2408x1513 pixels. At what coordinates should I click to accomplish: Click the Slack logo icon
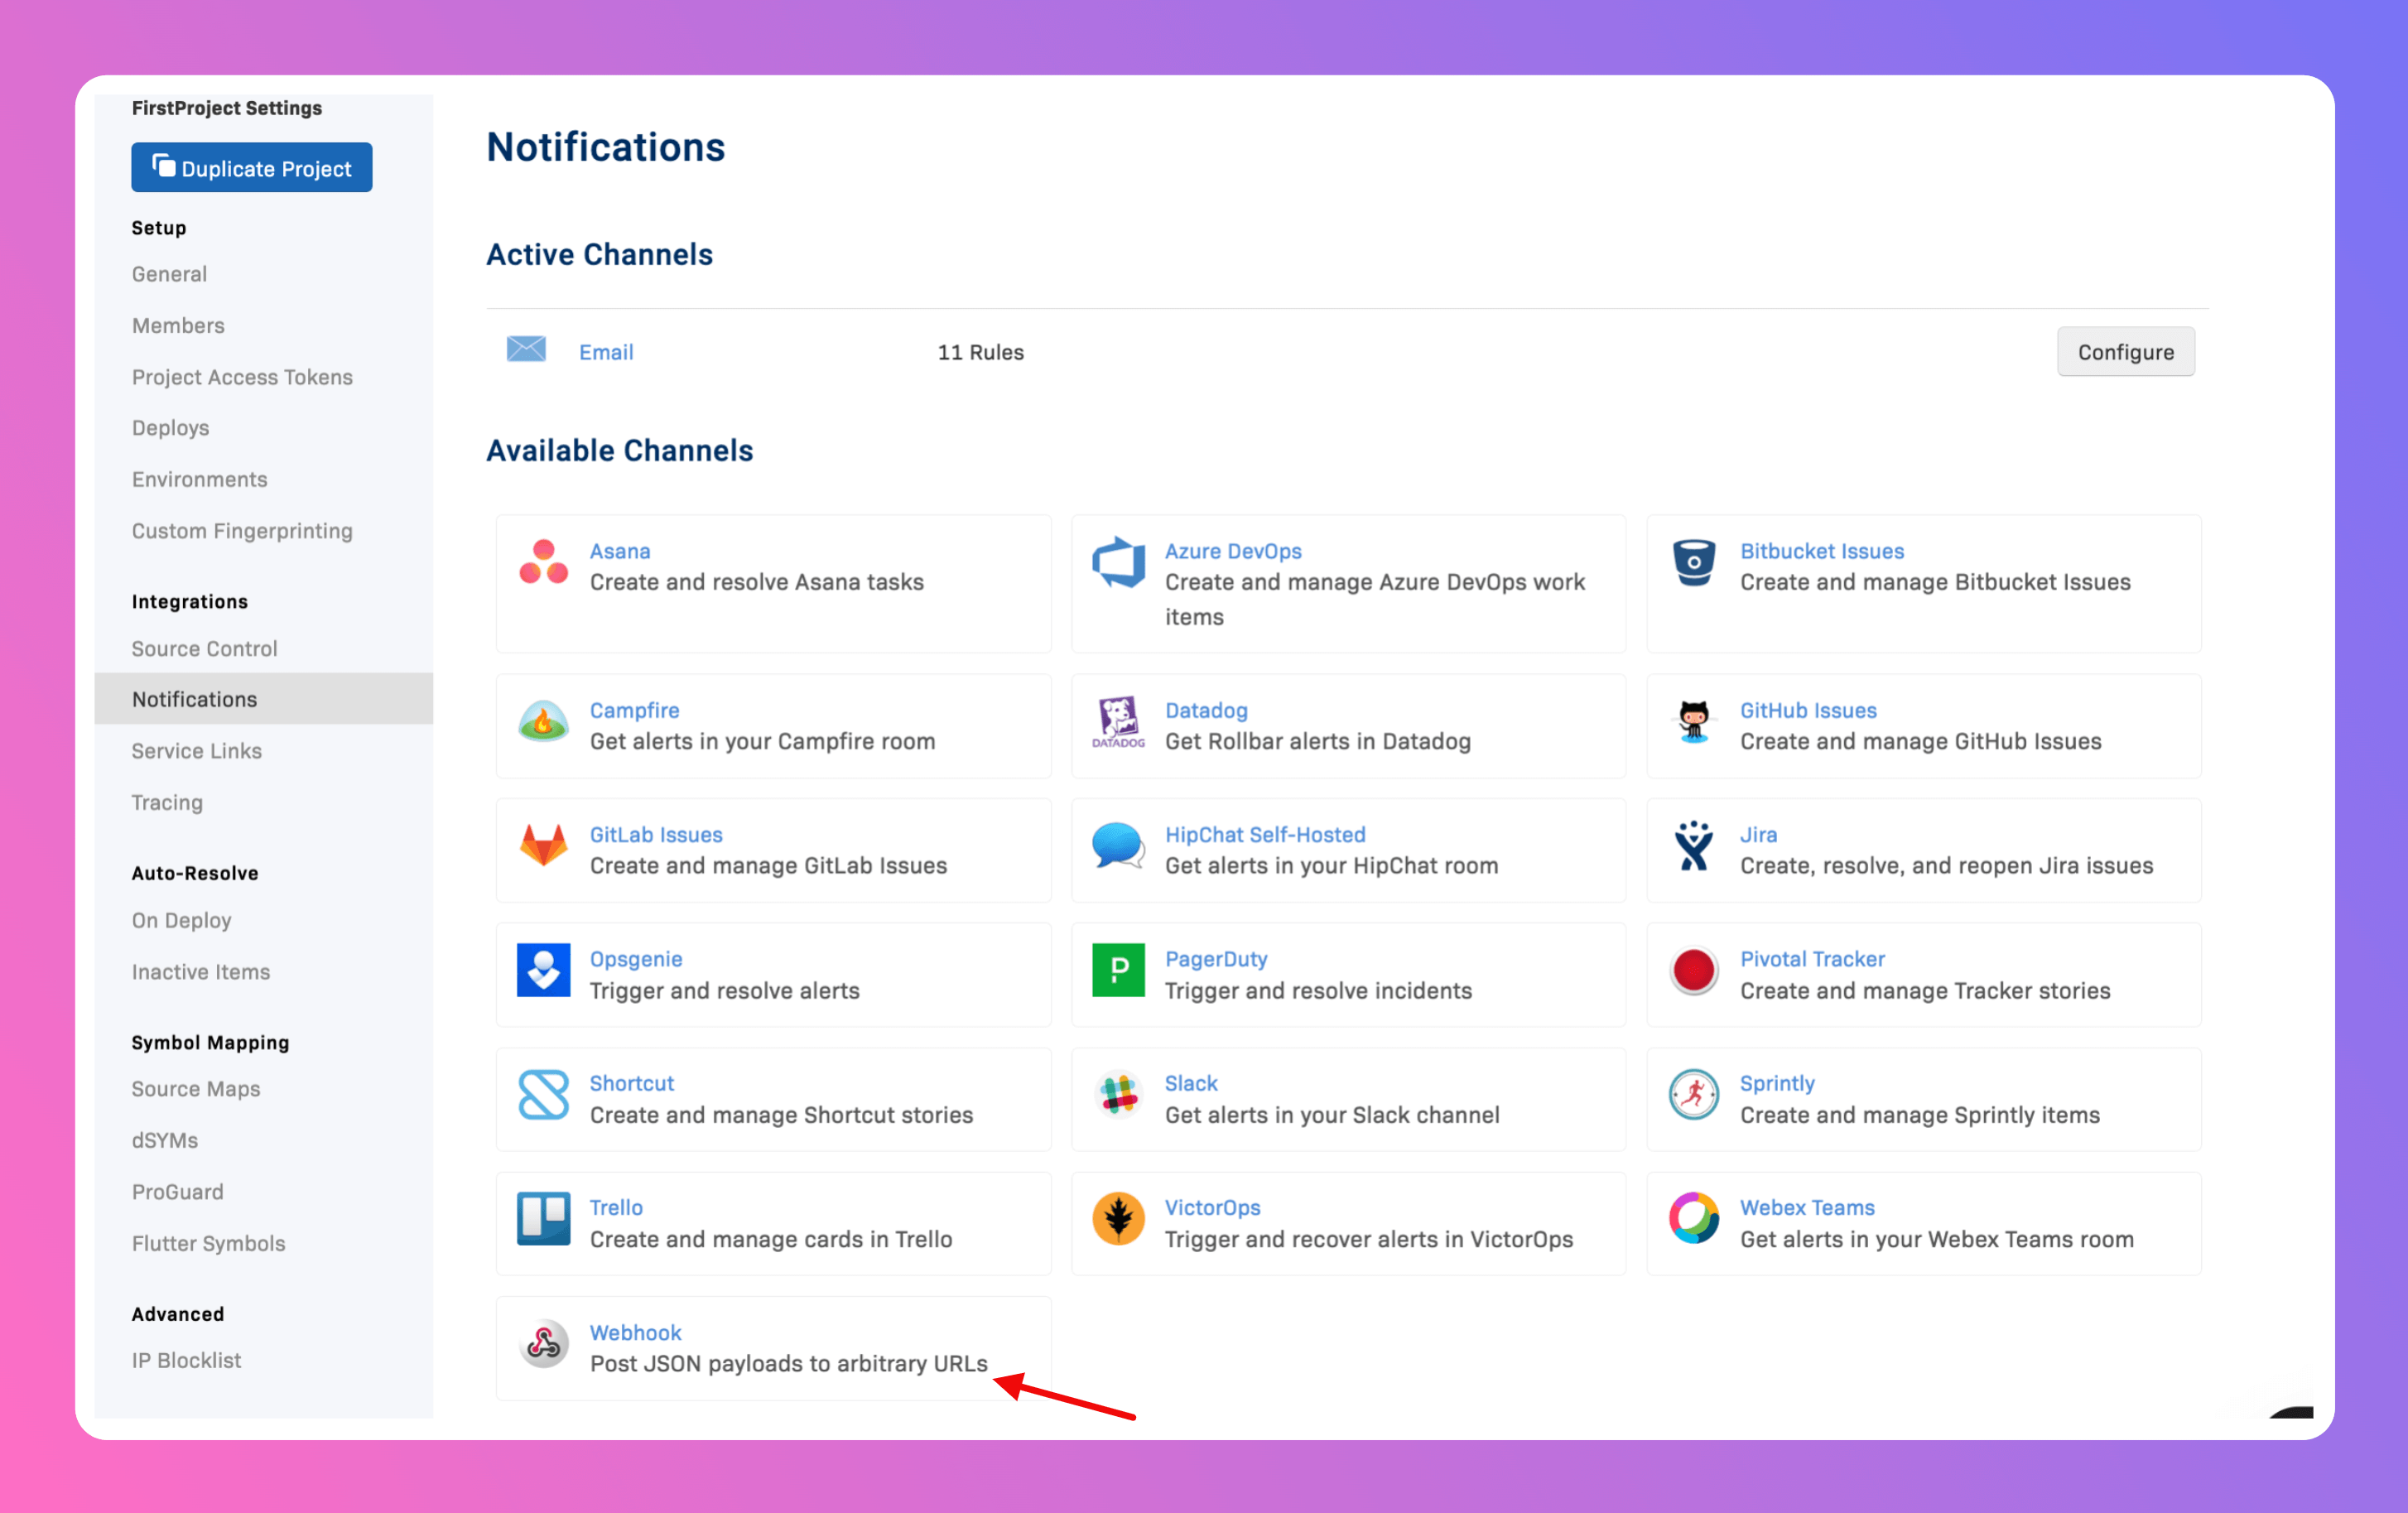[1118, 1095]
